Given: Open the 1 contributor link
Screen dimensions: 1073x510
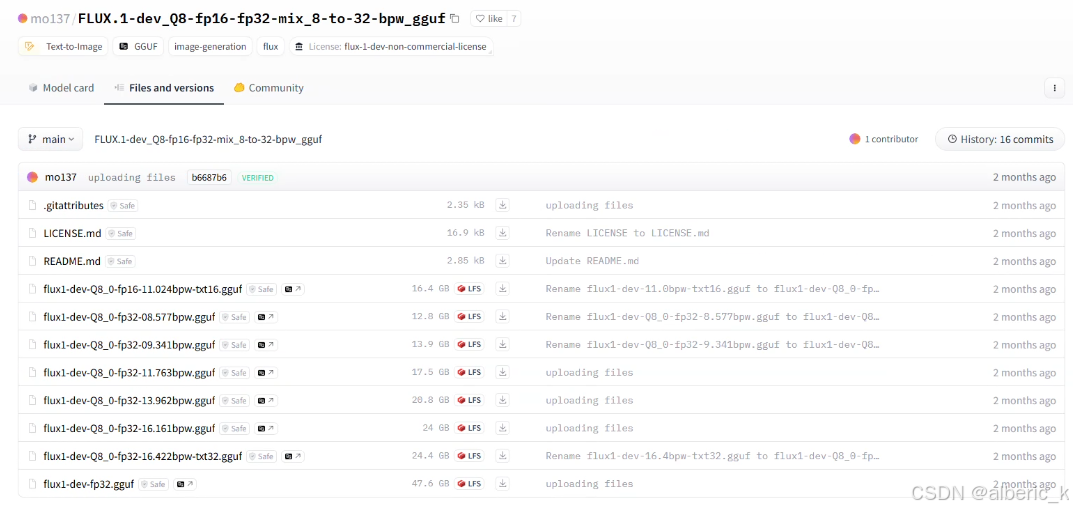Looking at the screenshot, I should pos(884,139).
